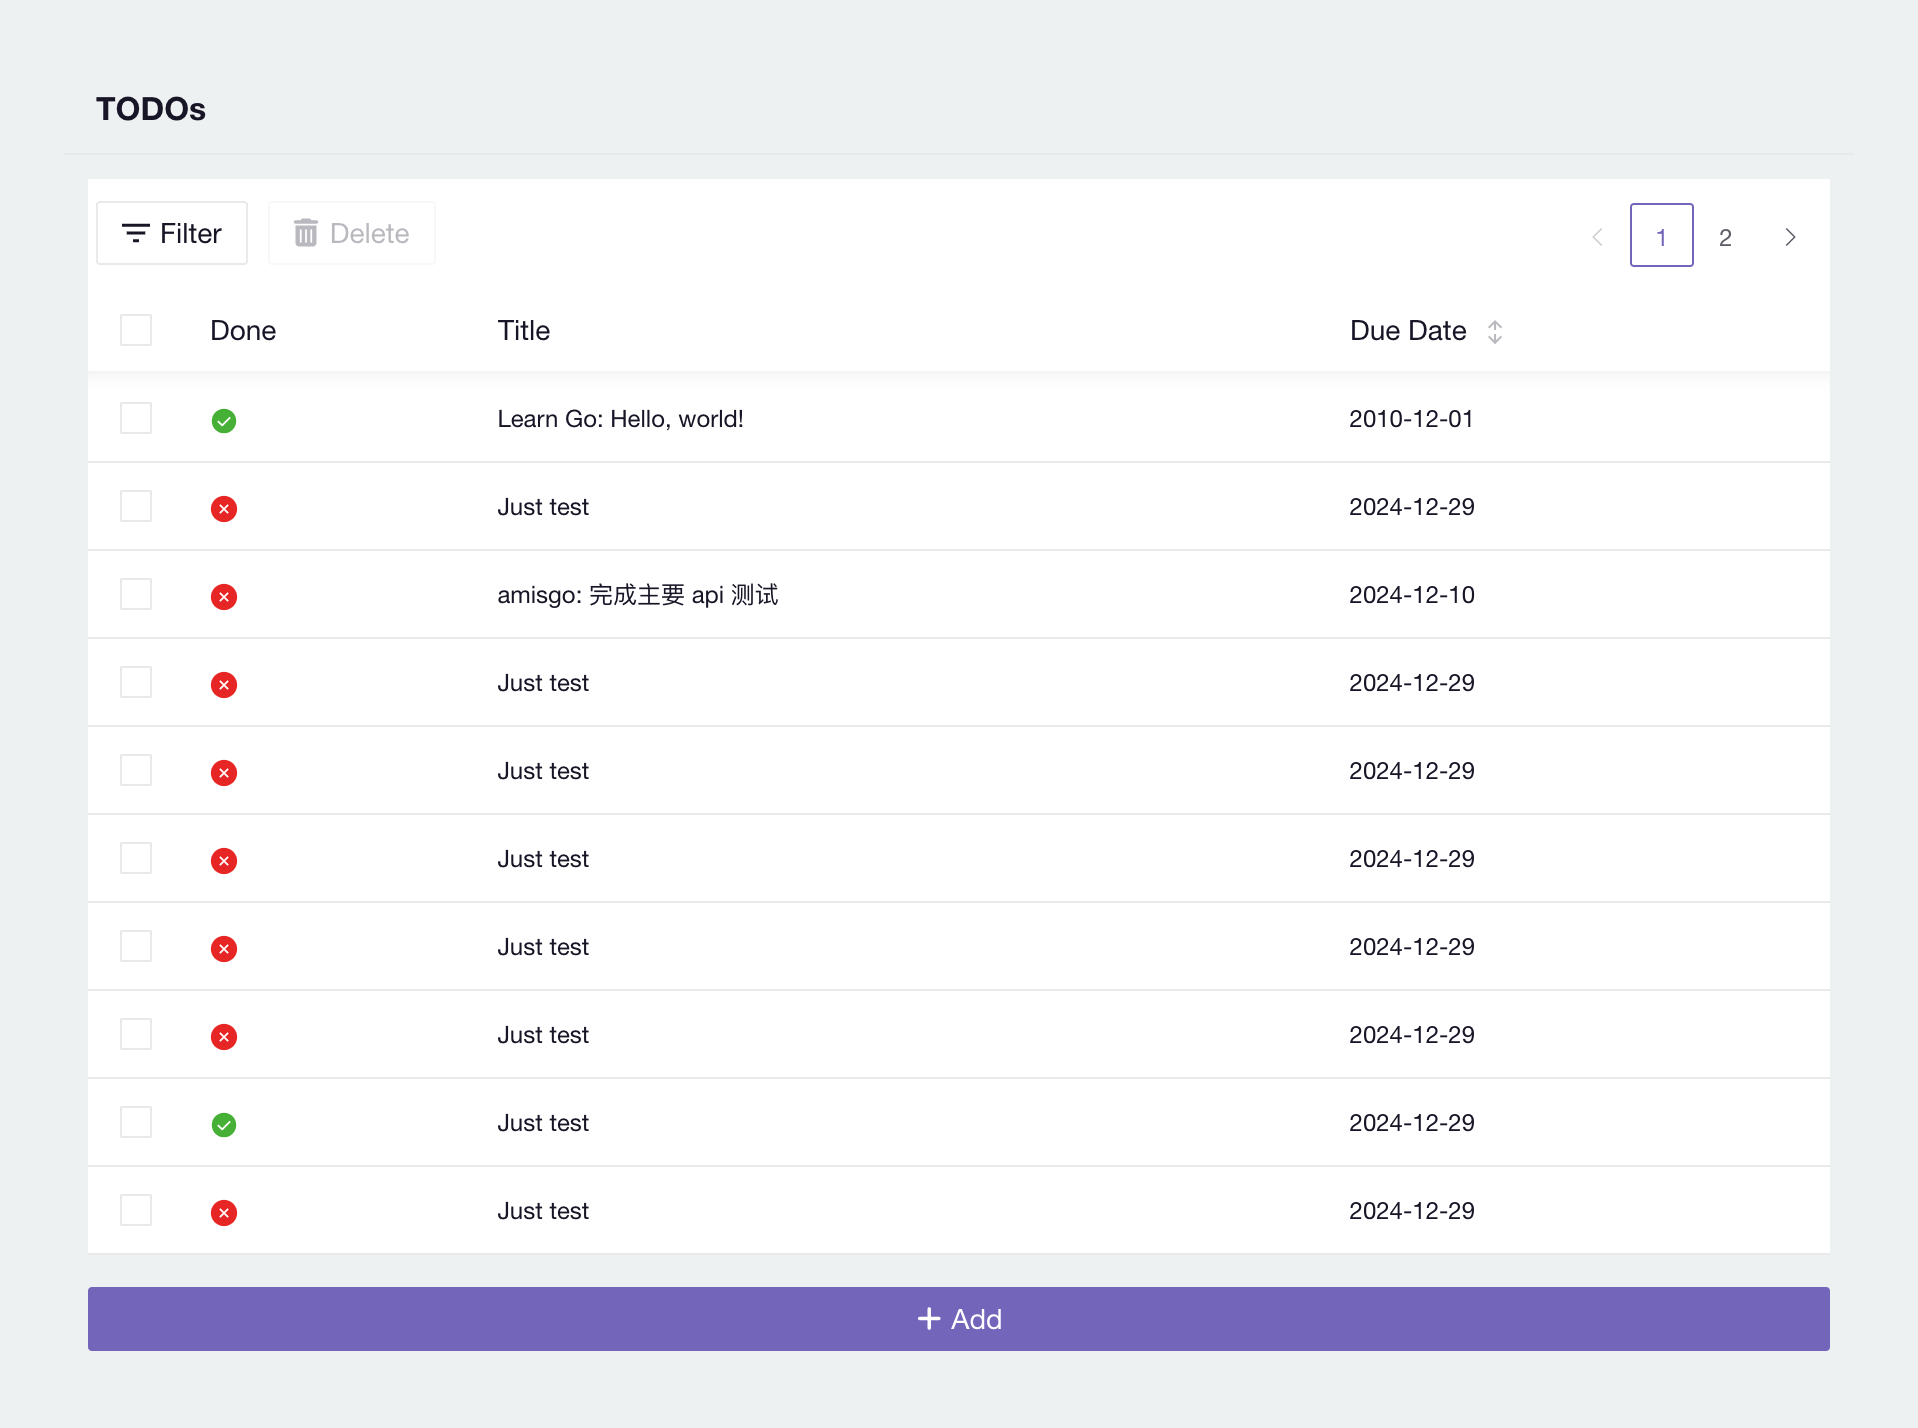
Task: Go to next page using right chevron
Action: click(x=1790, y=237)
